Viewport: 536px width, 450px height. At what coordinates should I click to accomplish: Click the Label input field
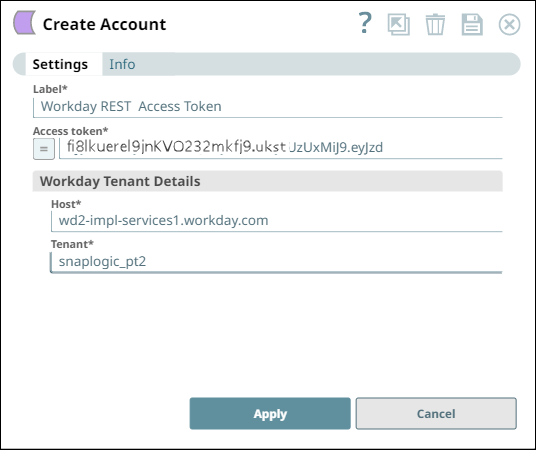coord(268,107)
